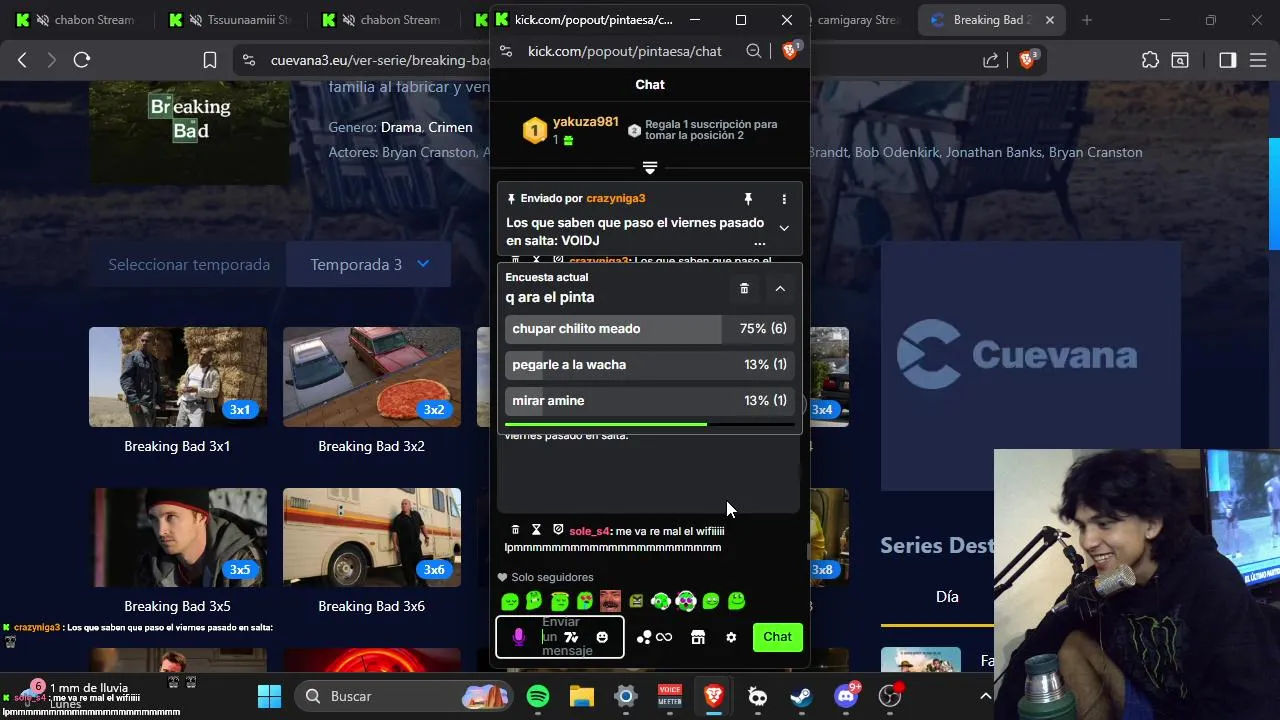The image size is (1280, 720).
Task: Click the voice microphone icon in chat input
Action: [518, 637]
